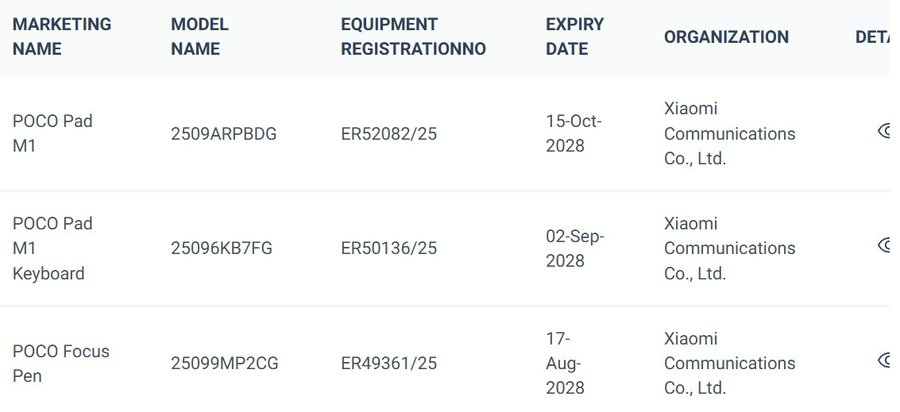Click the Equipment RegistrationNo column header
Image resolution: width=900 pixels, height=412 pixels.
point(413,36)
